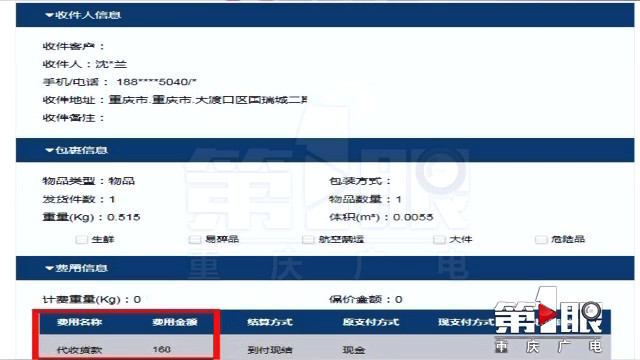Select the 代收货款 table cell
The image size is (640, 360).
[79, 350]
